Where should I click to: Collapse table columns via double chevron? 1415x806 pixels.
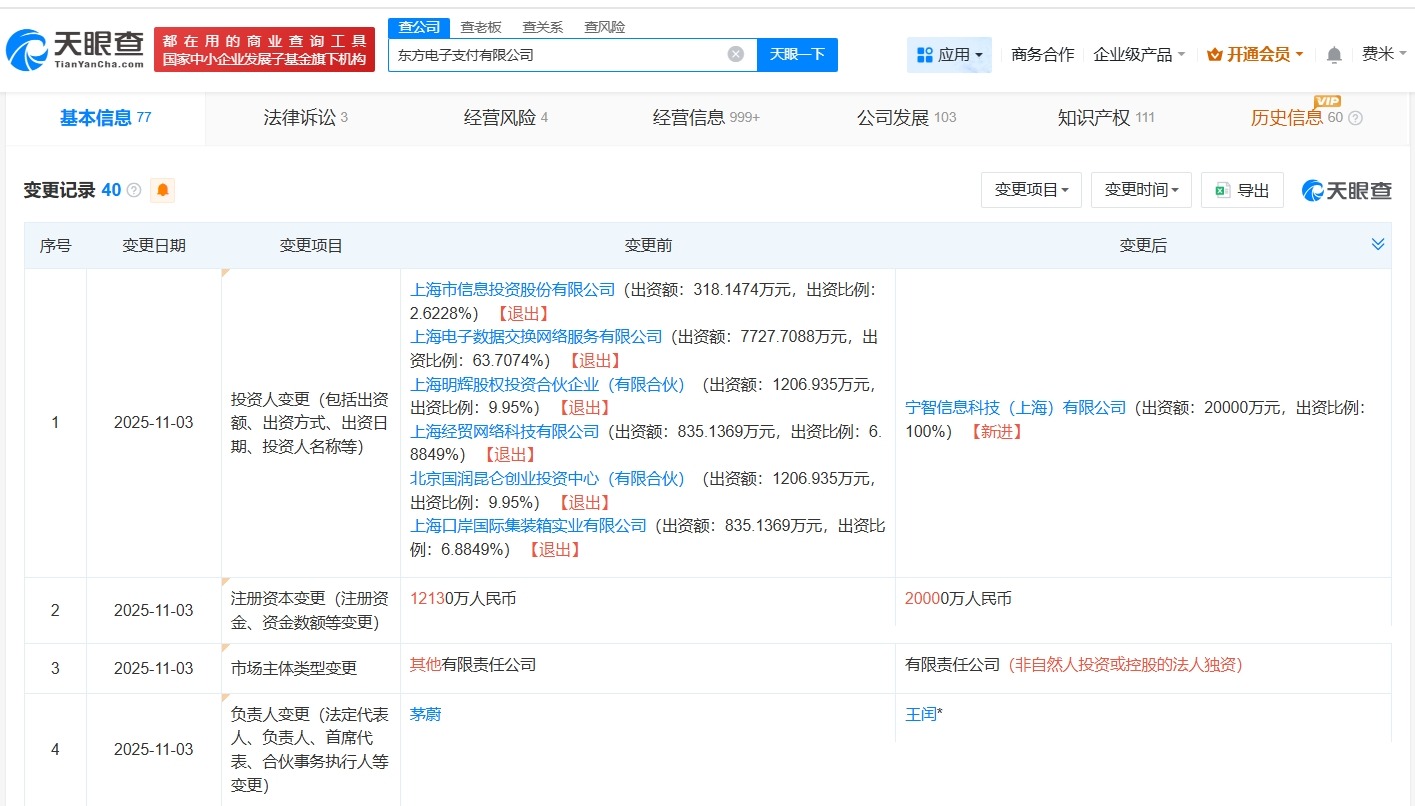[x=1377, y=243]
